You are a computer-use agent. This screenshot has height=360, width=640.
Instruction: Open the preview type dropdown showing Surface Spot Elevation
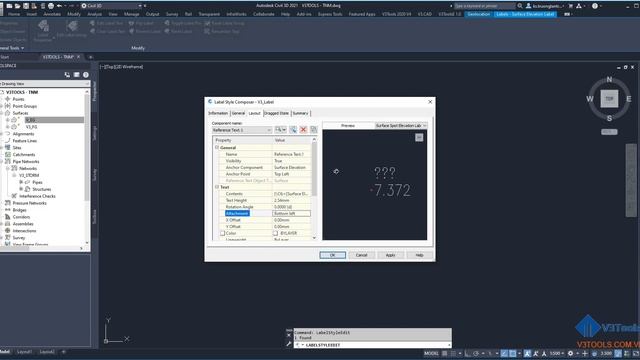[401, 125]
